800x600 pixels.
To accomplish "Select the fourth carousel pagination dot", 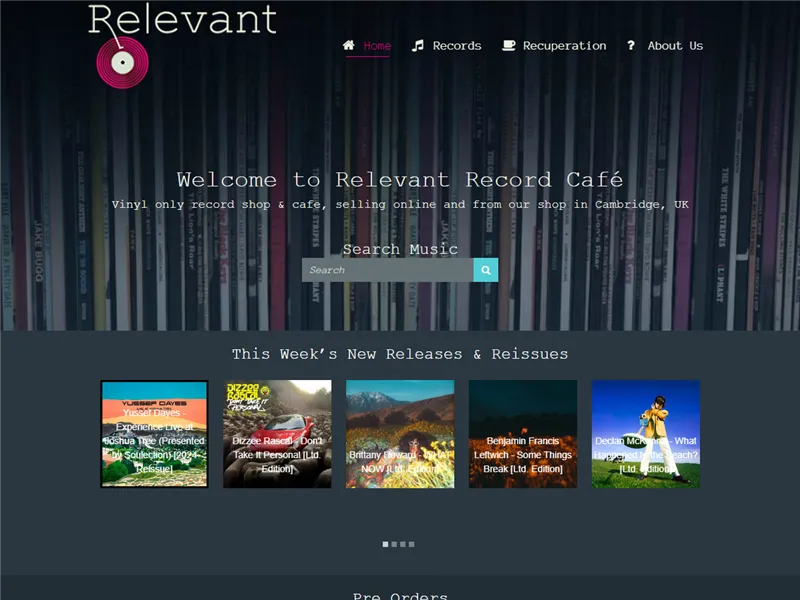I will 412,544.
